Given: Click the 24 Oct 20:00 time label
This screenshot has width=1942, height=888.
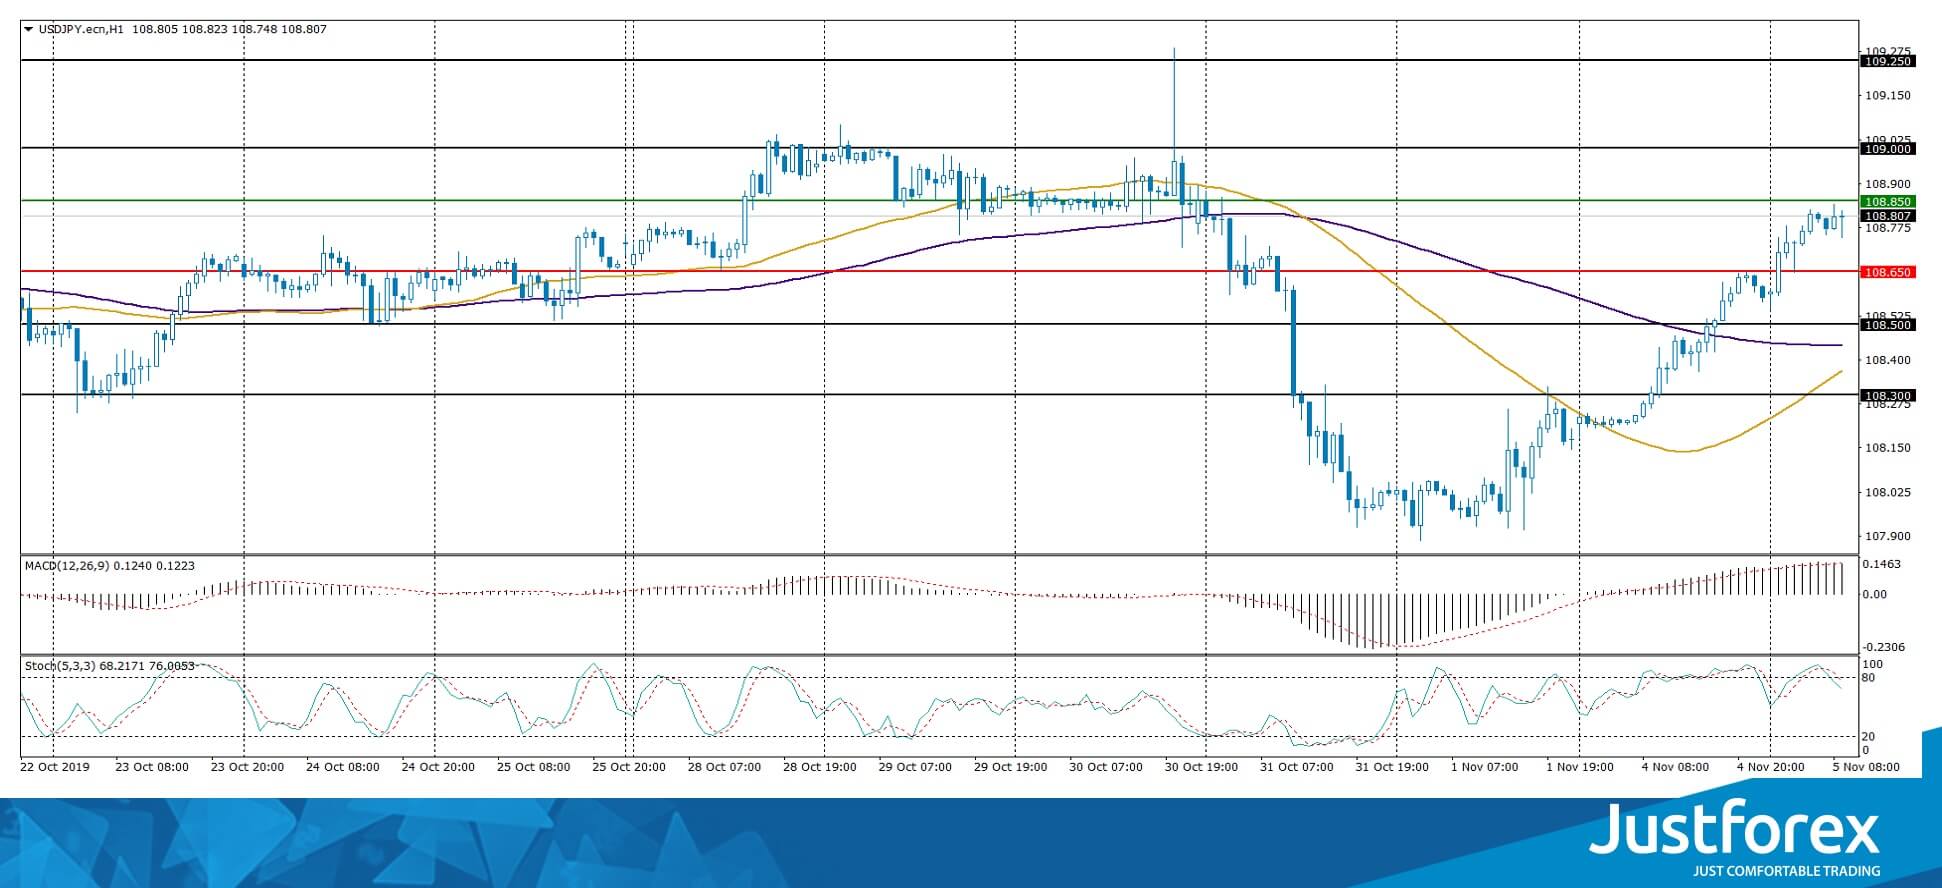Looking at the screenshot, I should (438, 767).
